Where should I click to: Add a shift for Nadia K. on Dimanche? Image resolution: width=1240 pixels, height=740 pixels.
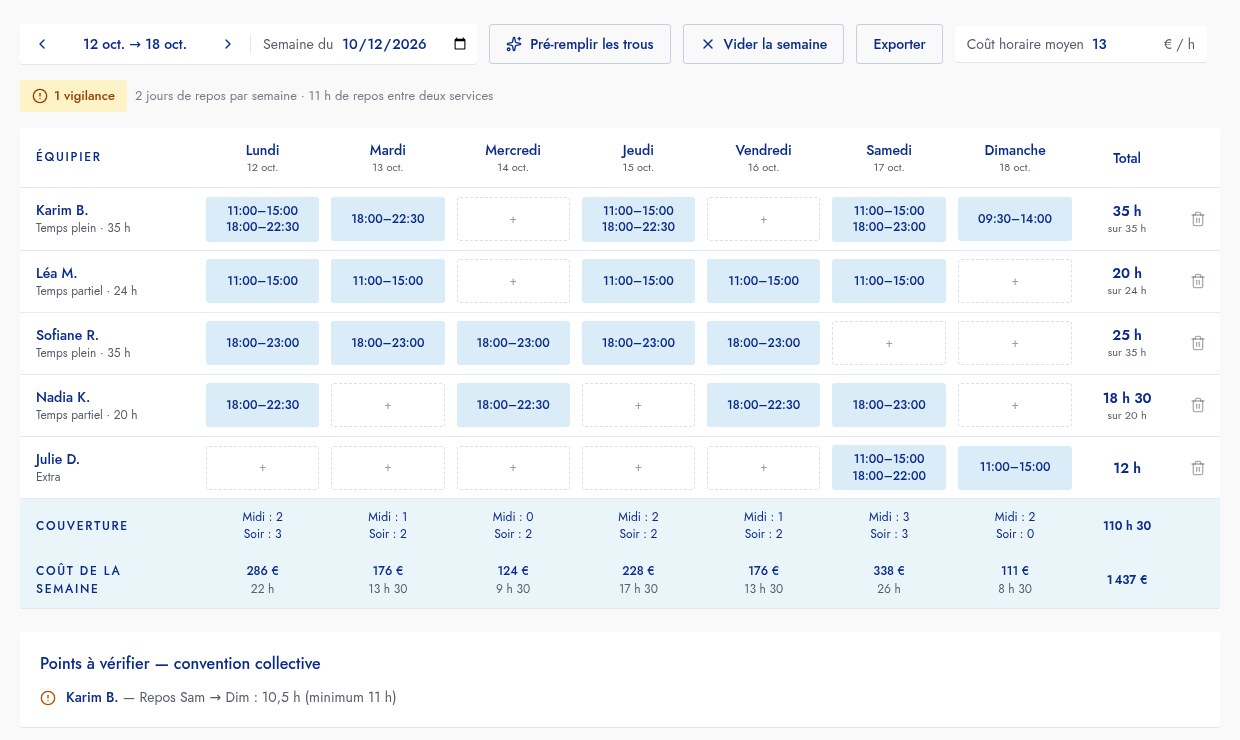1015,405
